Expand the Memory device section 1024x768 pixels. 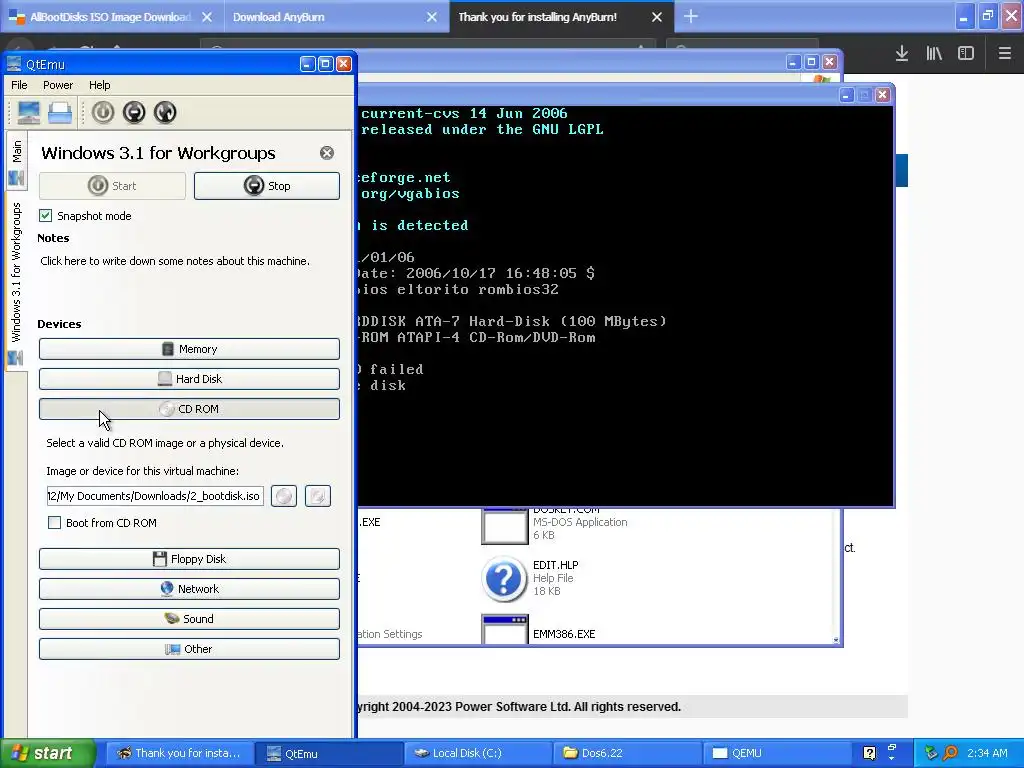pyautogui.click(x=189, y=349)
